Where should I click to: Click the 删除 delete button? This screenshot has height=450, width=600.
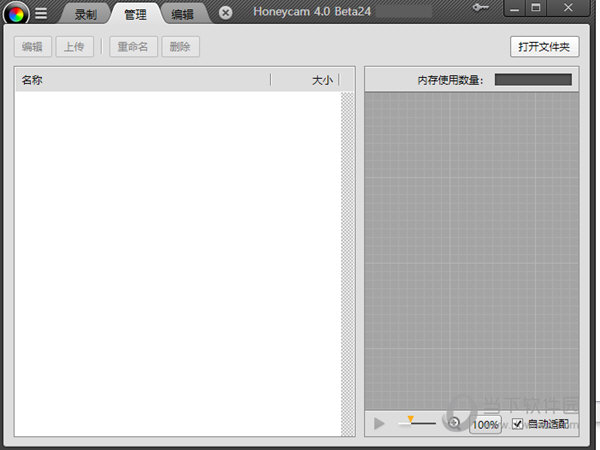[x=180, y=47]
